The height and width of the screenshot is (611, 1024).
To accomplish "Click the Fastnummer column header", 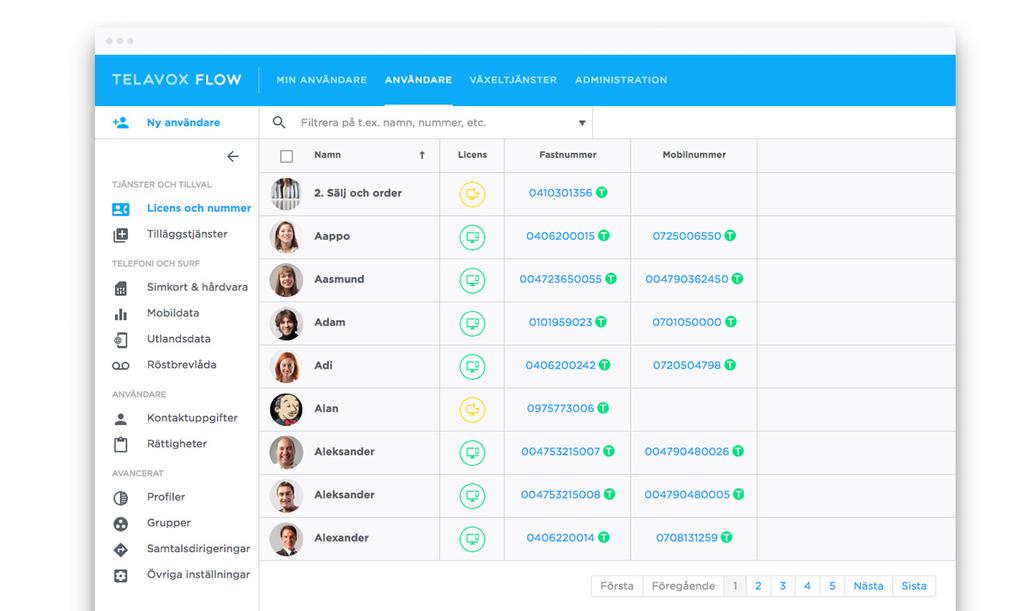I will tap(568, 155).
